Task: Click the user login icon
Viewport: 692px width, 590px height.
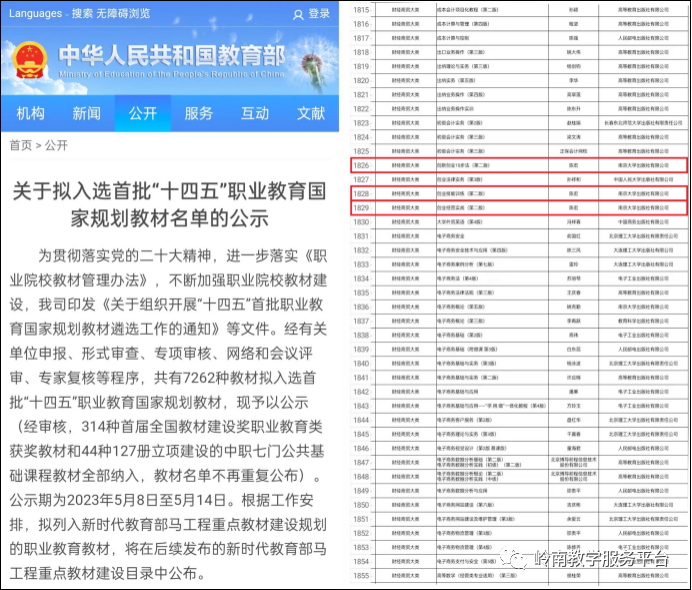Action: tap(298, 14)
